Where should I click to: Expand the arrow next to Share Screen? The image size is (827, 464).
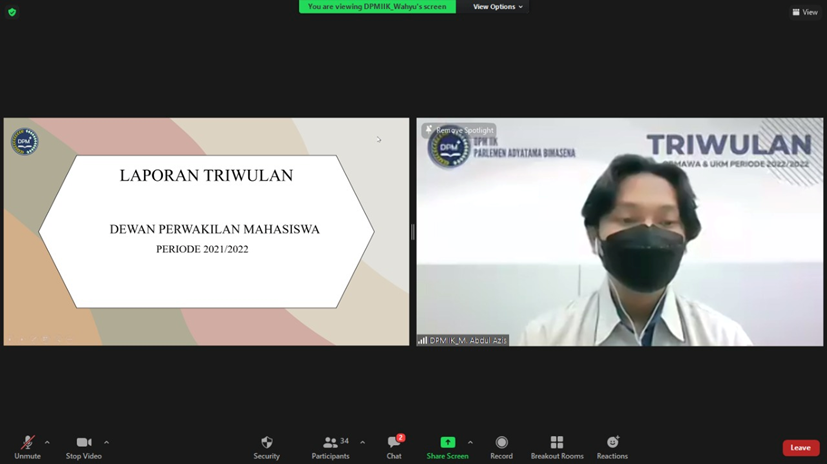[470, 442]
